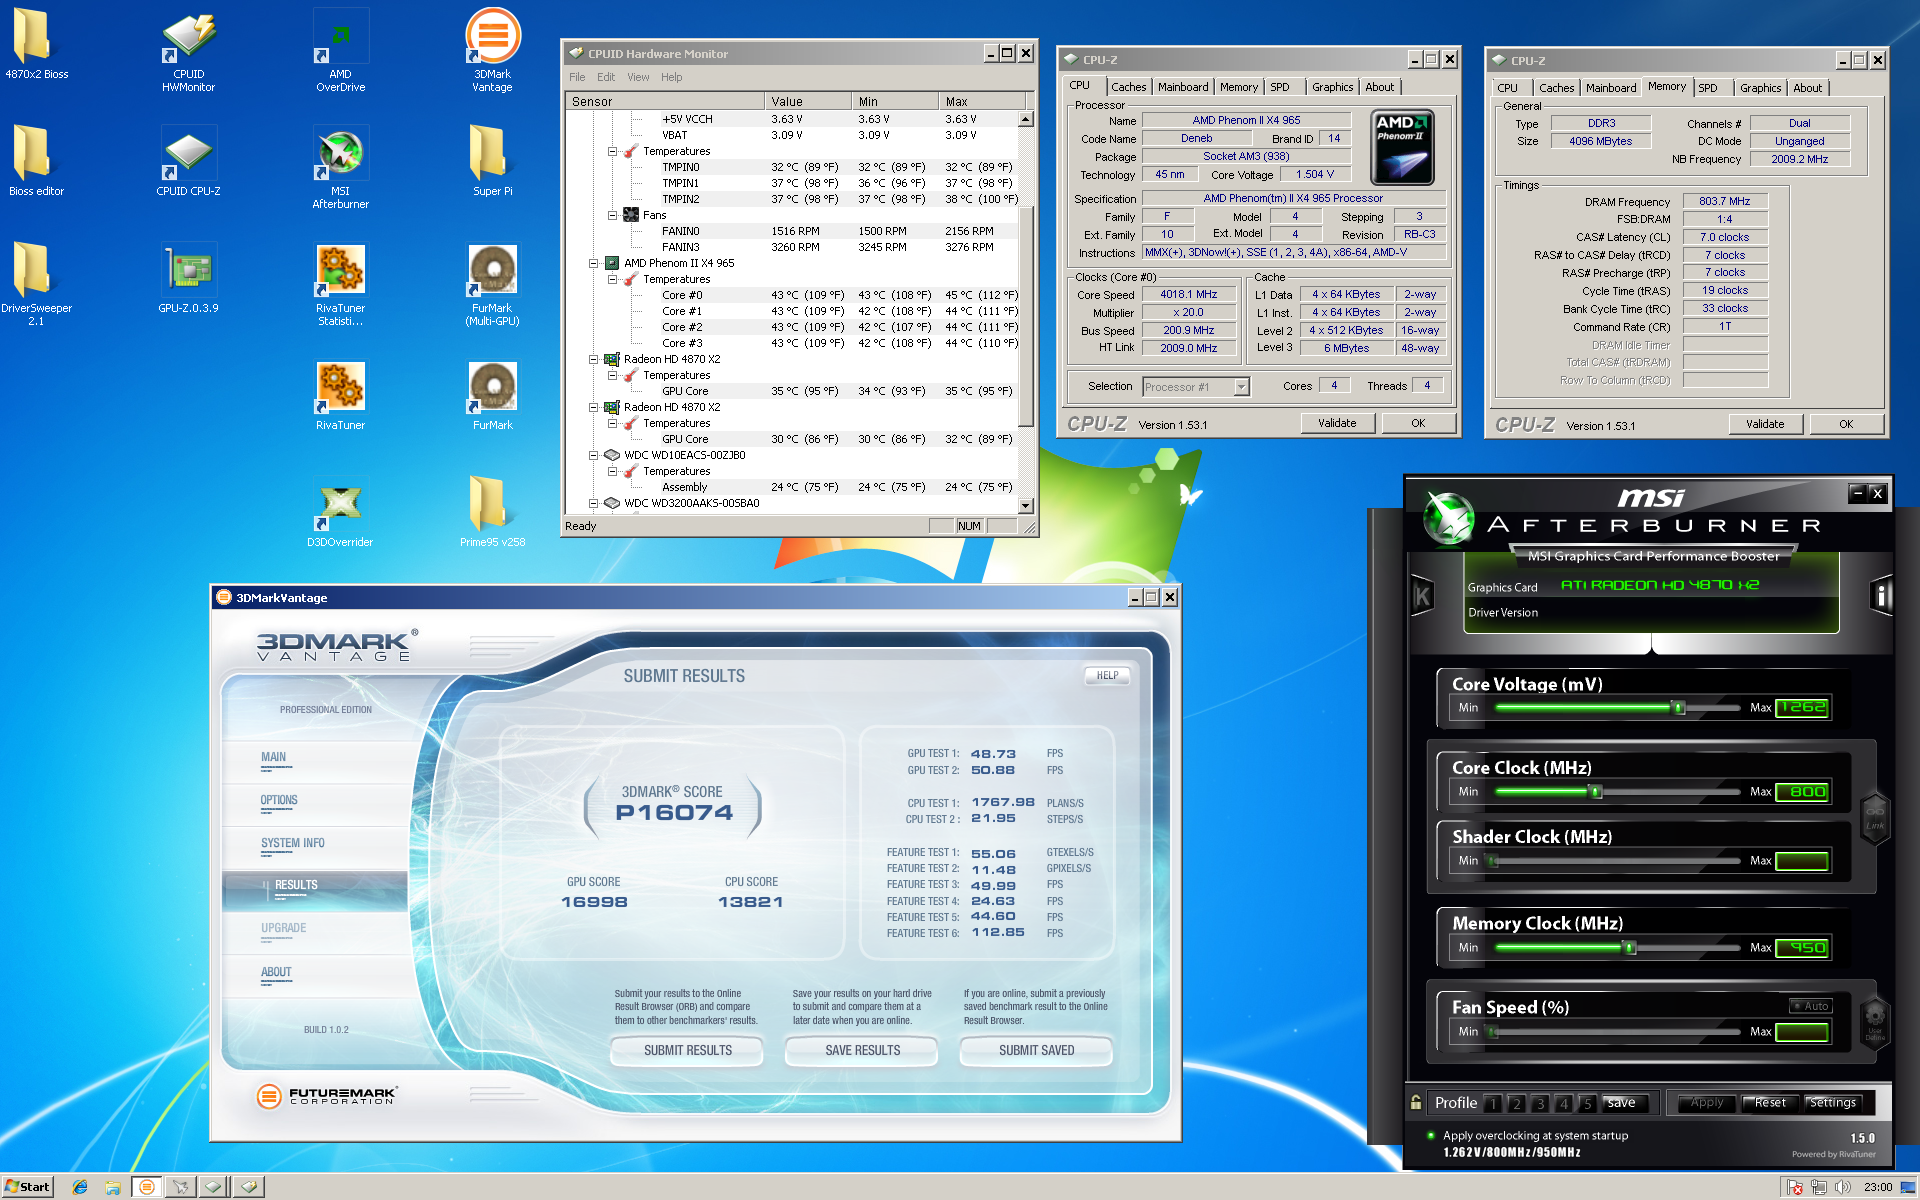This screenshot has height=1200, width=1920.
Task: Click the profile lock icon in Afterburner
Action: coord(1416,1102)
